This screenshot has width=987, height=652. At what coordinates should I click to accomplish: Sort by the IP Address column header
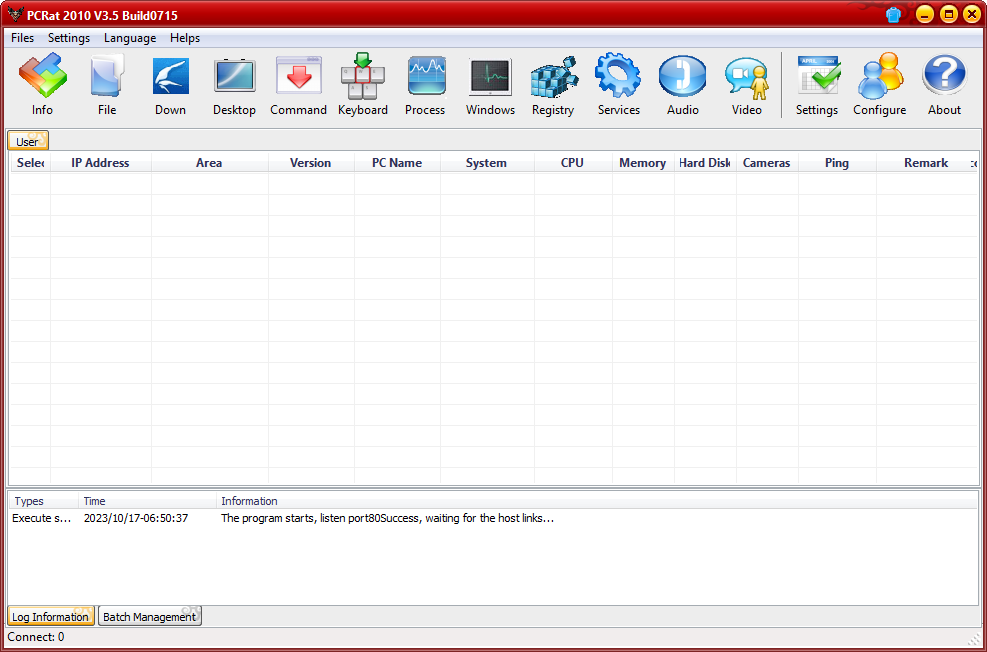pyautogui.click(x=100, y=163)
